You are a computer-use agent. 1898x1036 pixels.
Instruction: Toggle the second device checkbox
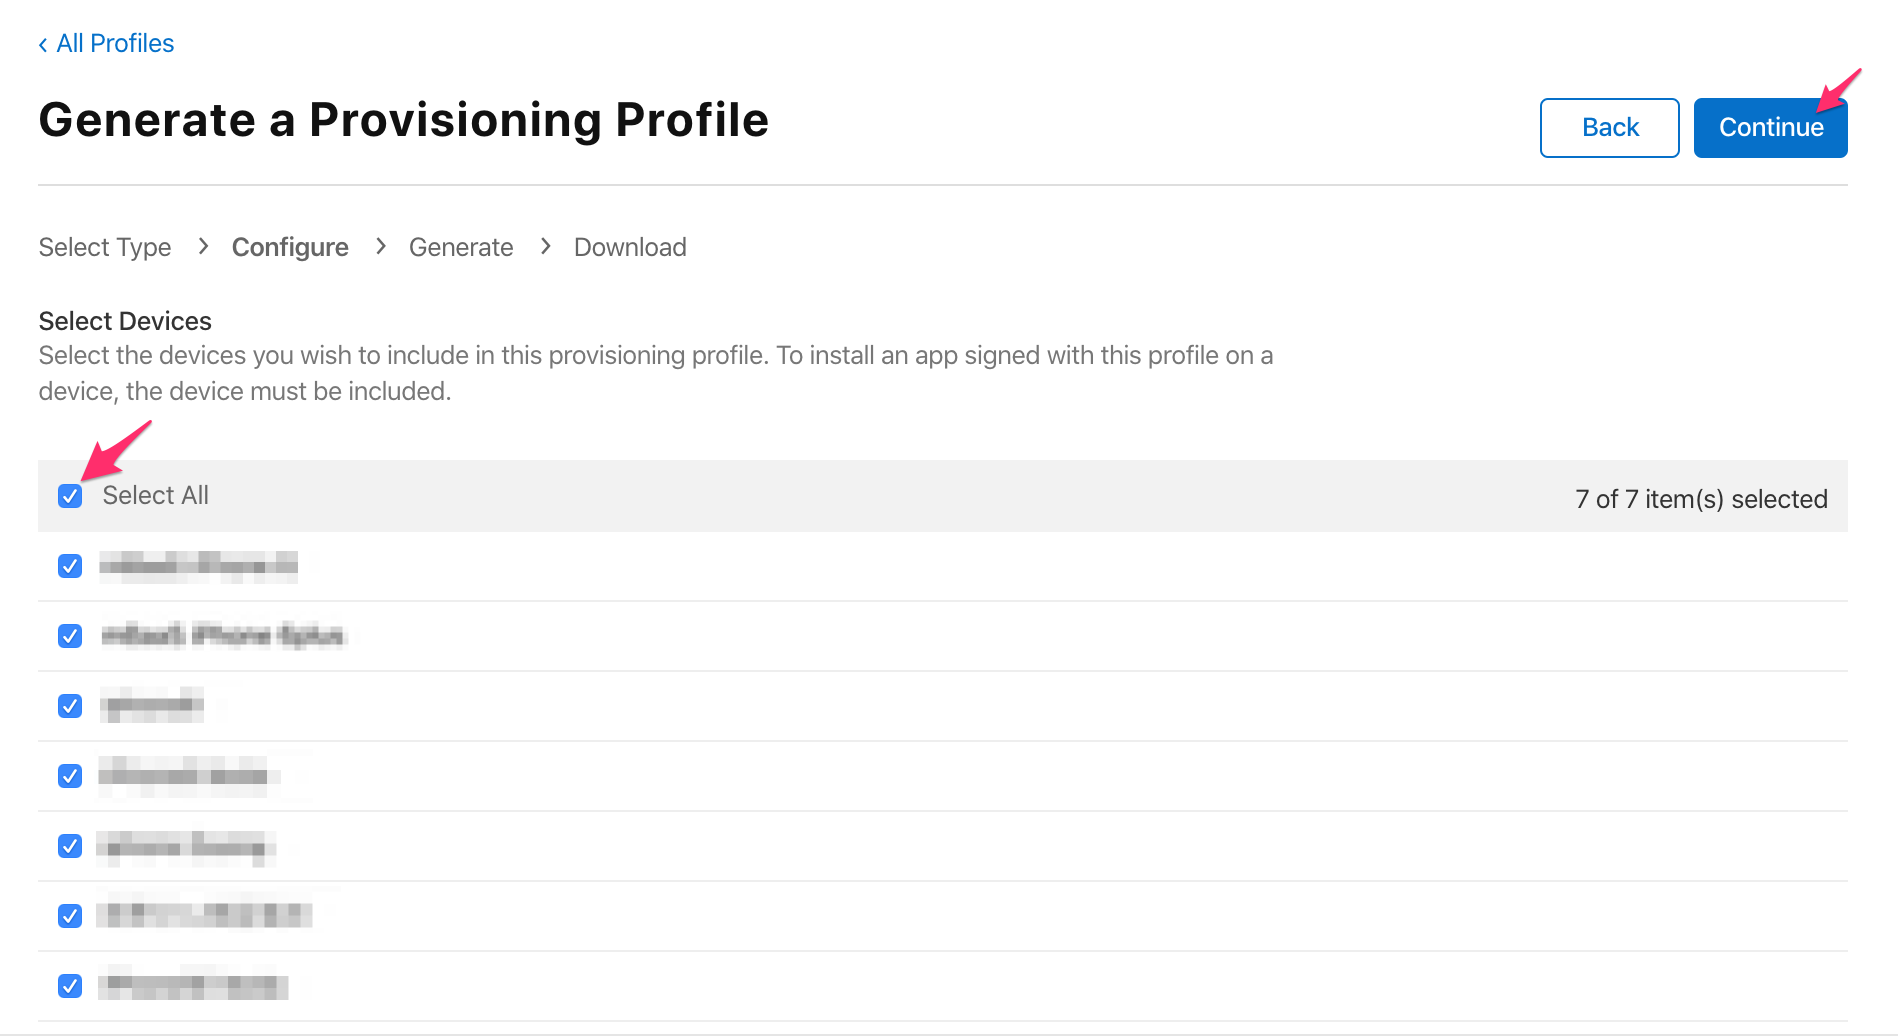[70, 636]
